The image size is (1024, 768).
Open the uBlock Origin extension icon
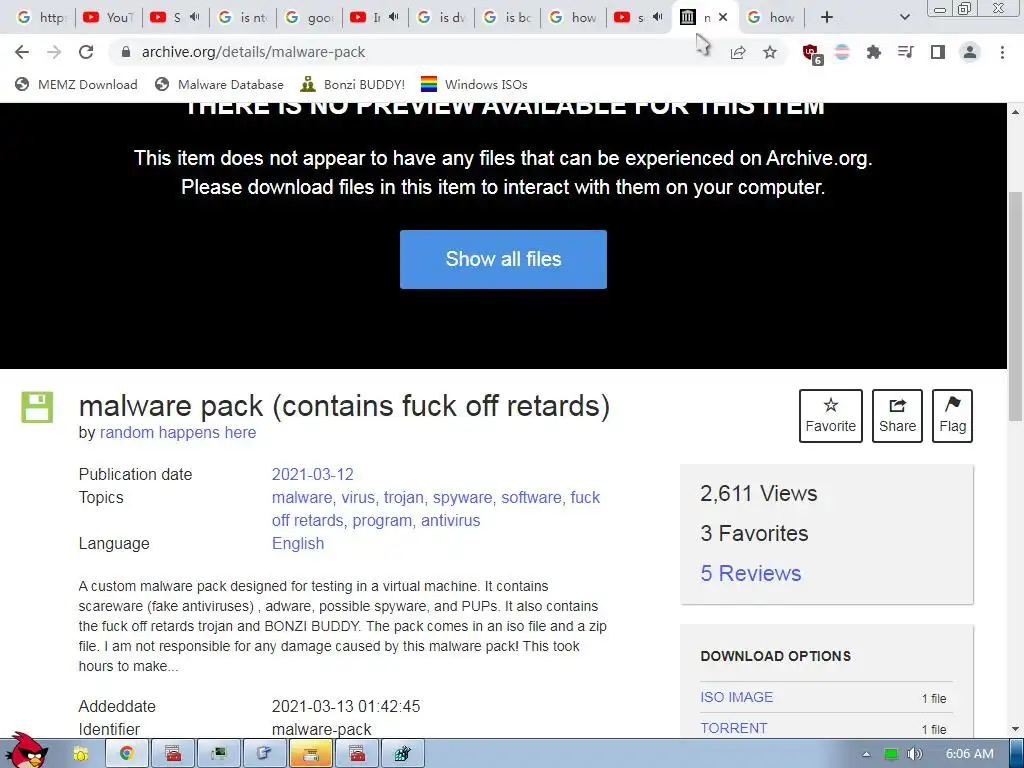(x=812, y=53)
